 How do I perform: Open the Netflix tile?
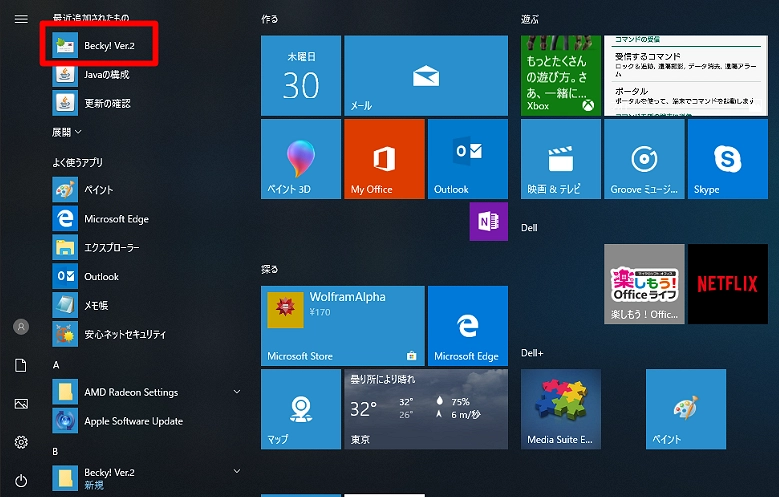click(727, 284)
